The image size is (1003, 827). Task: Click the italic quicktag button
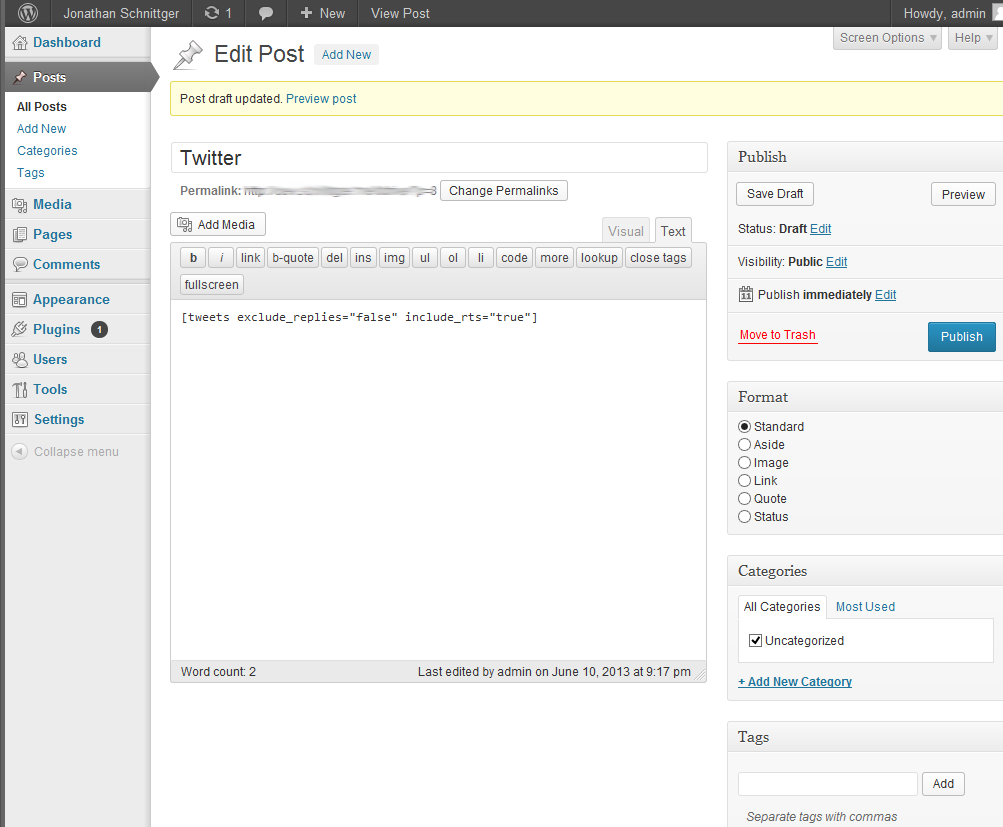(221, 257)
